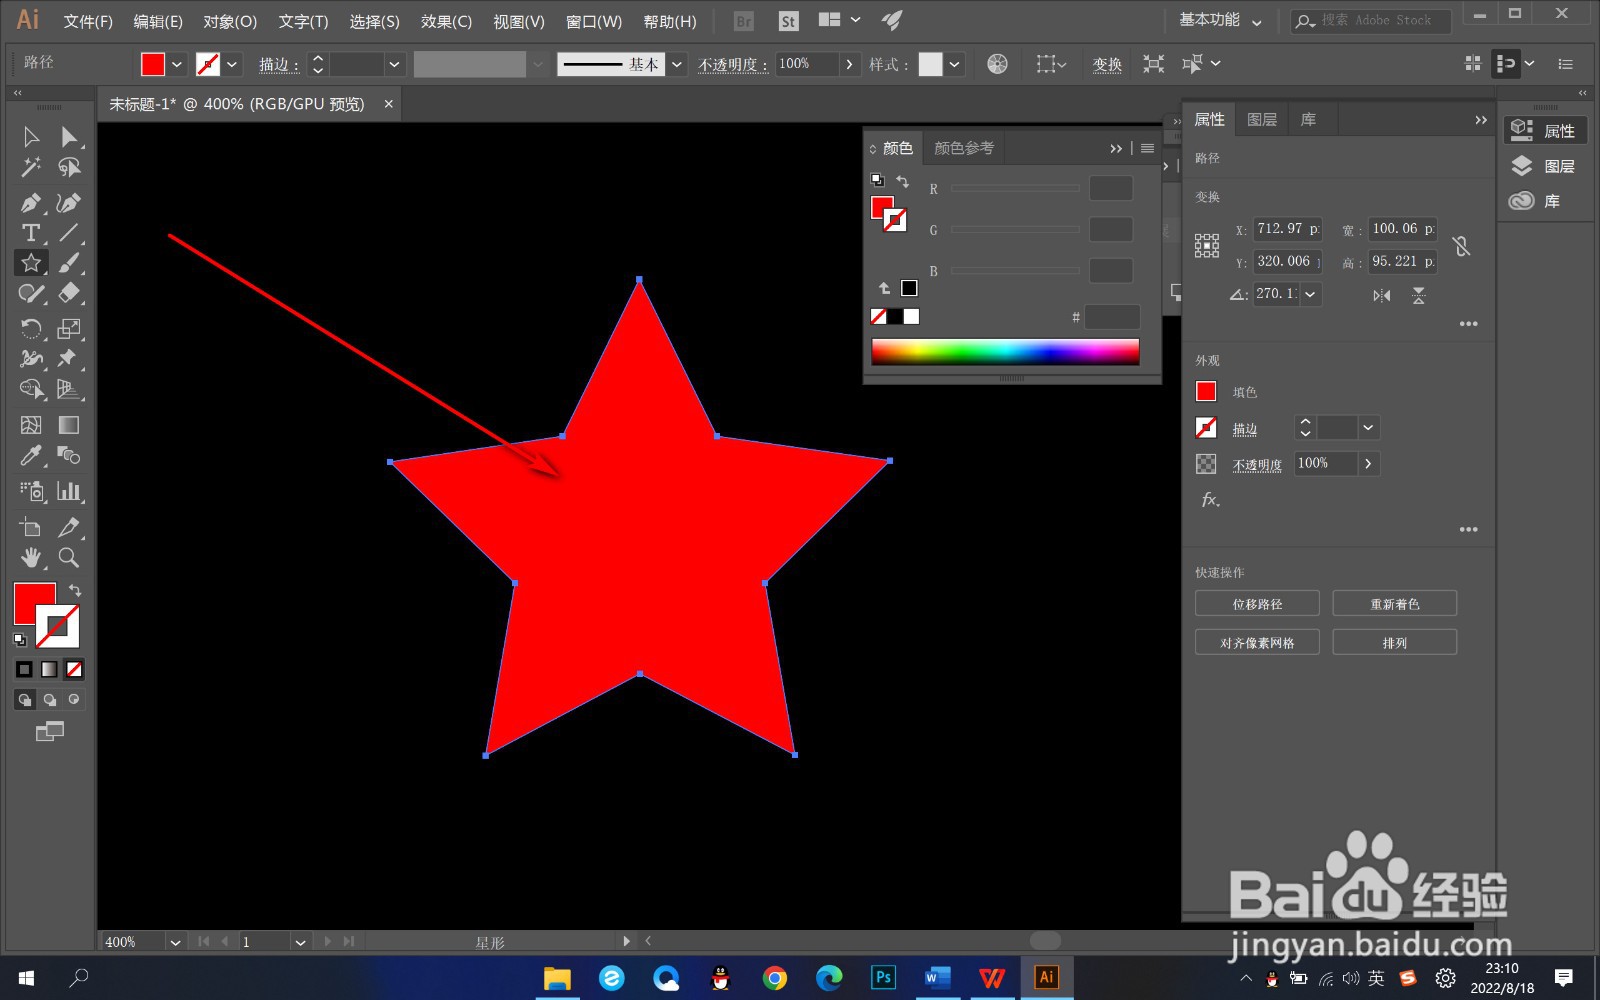Choose the Lasso tool
The height and width of the screenshot is (1000, 1600).
pos(68,167)
